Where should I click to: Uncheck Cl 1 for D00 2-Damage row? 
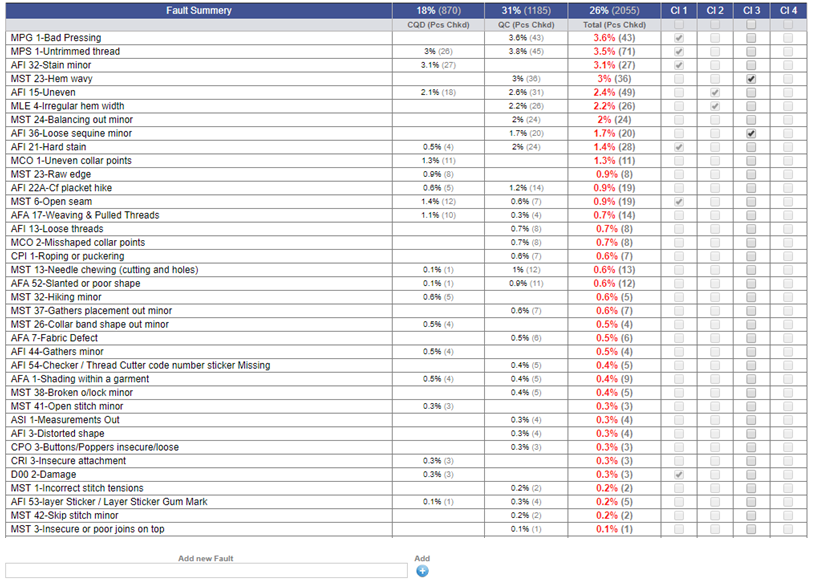(679, 475)
